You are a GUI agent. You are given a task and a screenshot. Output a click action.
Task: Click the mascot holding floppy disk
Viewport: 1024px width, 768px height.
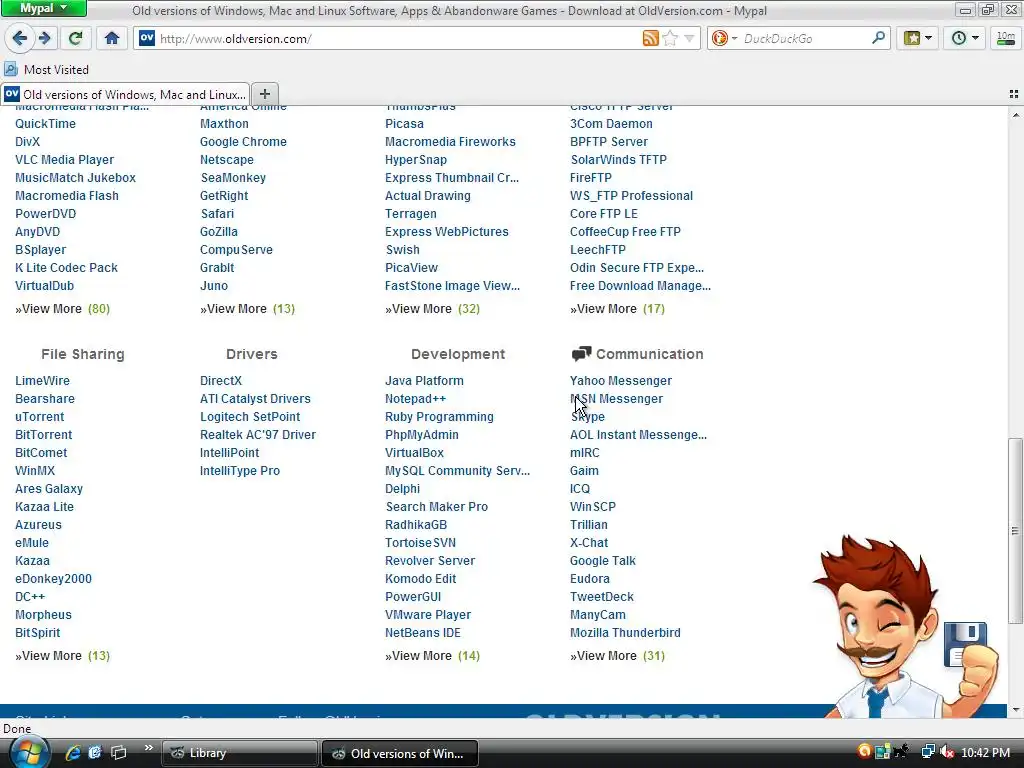(x=904, y=627)
